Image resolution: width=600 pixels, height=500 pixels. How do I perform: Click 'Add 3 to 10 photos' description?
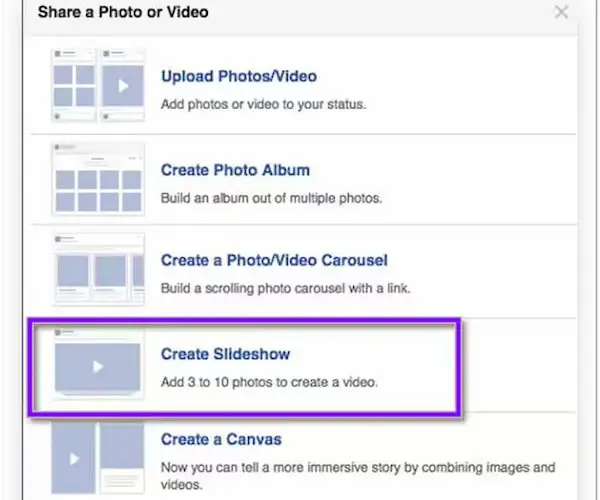tap(269, 382)
